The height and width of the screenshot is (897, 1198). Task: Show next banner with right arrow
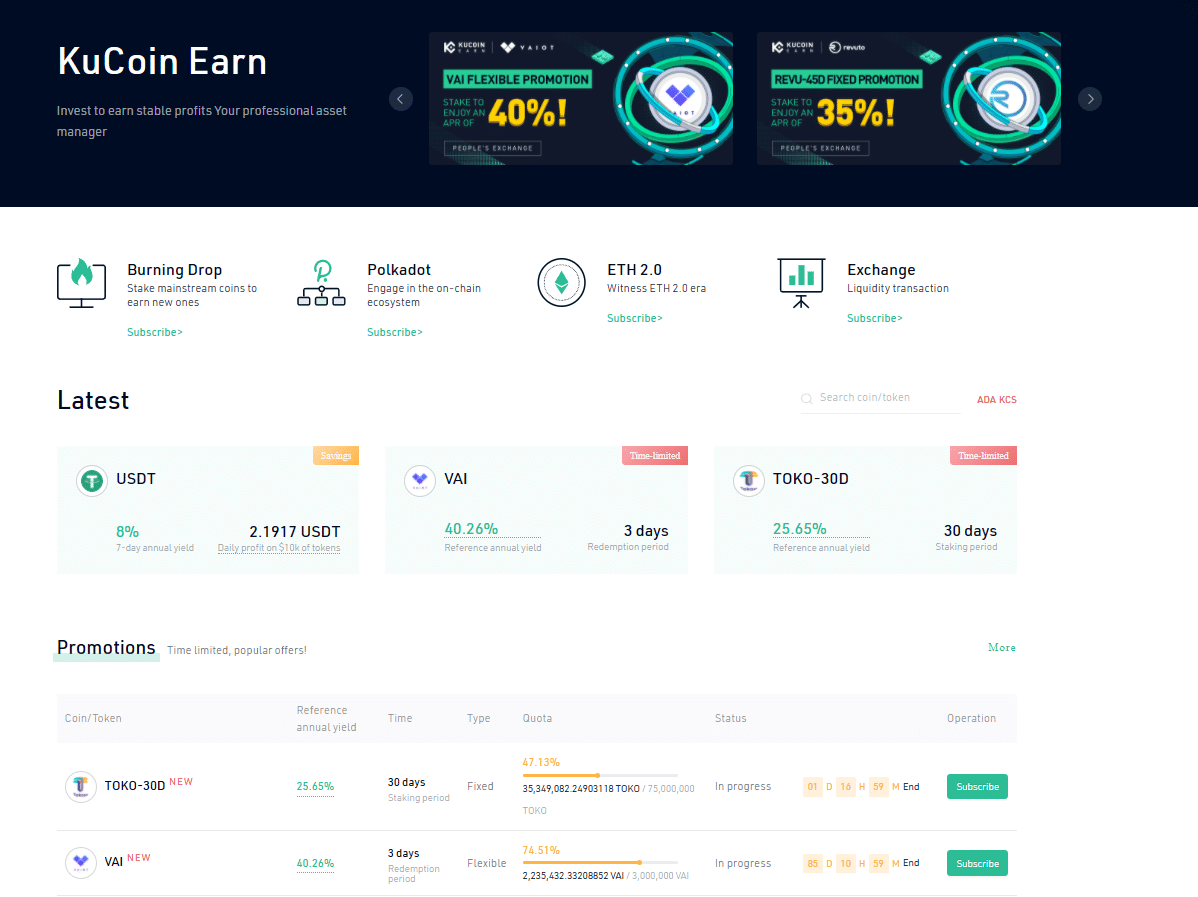1090,98
